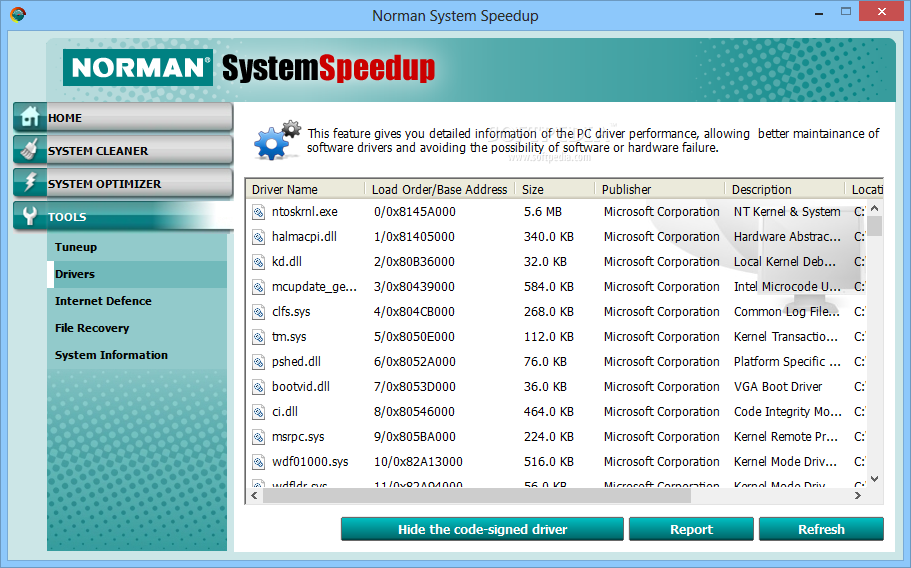Click the Norman app icon in title bar
Viewport: 911px width, 568px height.
18,15
